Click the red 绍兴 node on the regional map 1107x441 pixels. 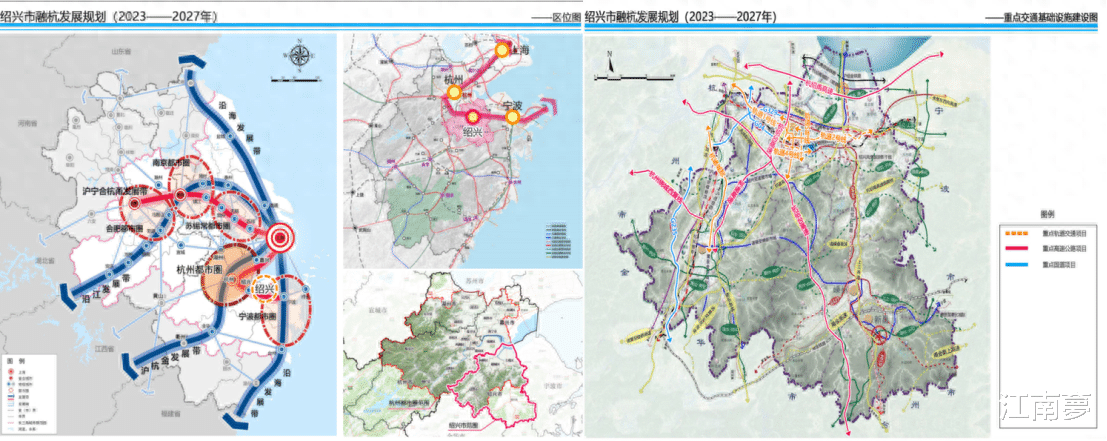click(x=472, y=117)
